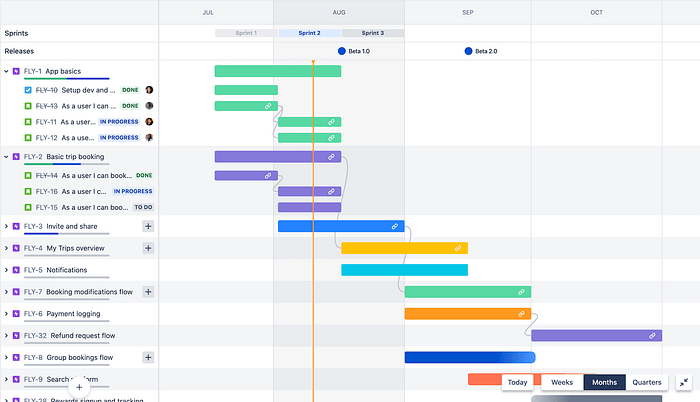The image size is (700, 402).
Task: Select Sprint 3 in the sprints row
Action: 373,33
